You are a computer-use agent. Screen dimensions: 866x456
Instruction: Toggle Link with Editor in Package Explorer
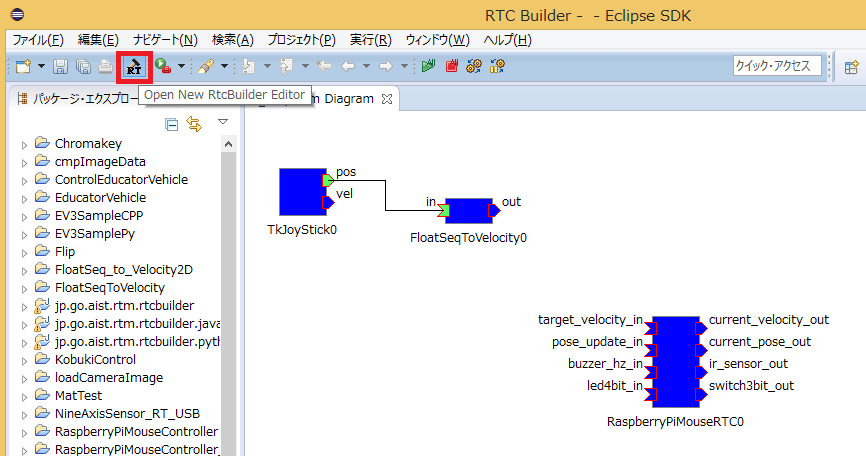(194, 124)
